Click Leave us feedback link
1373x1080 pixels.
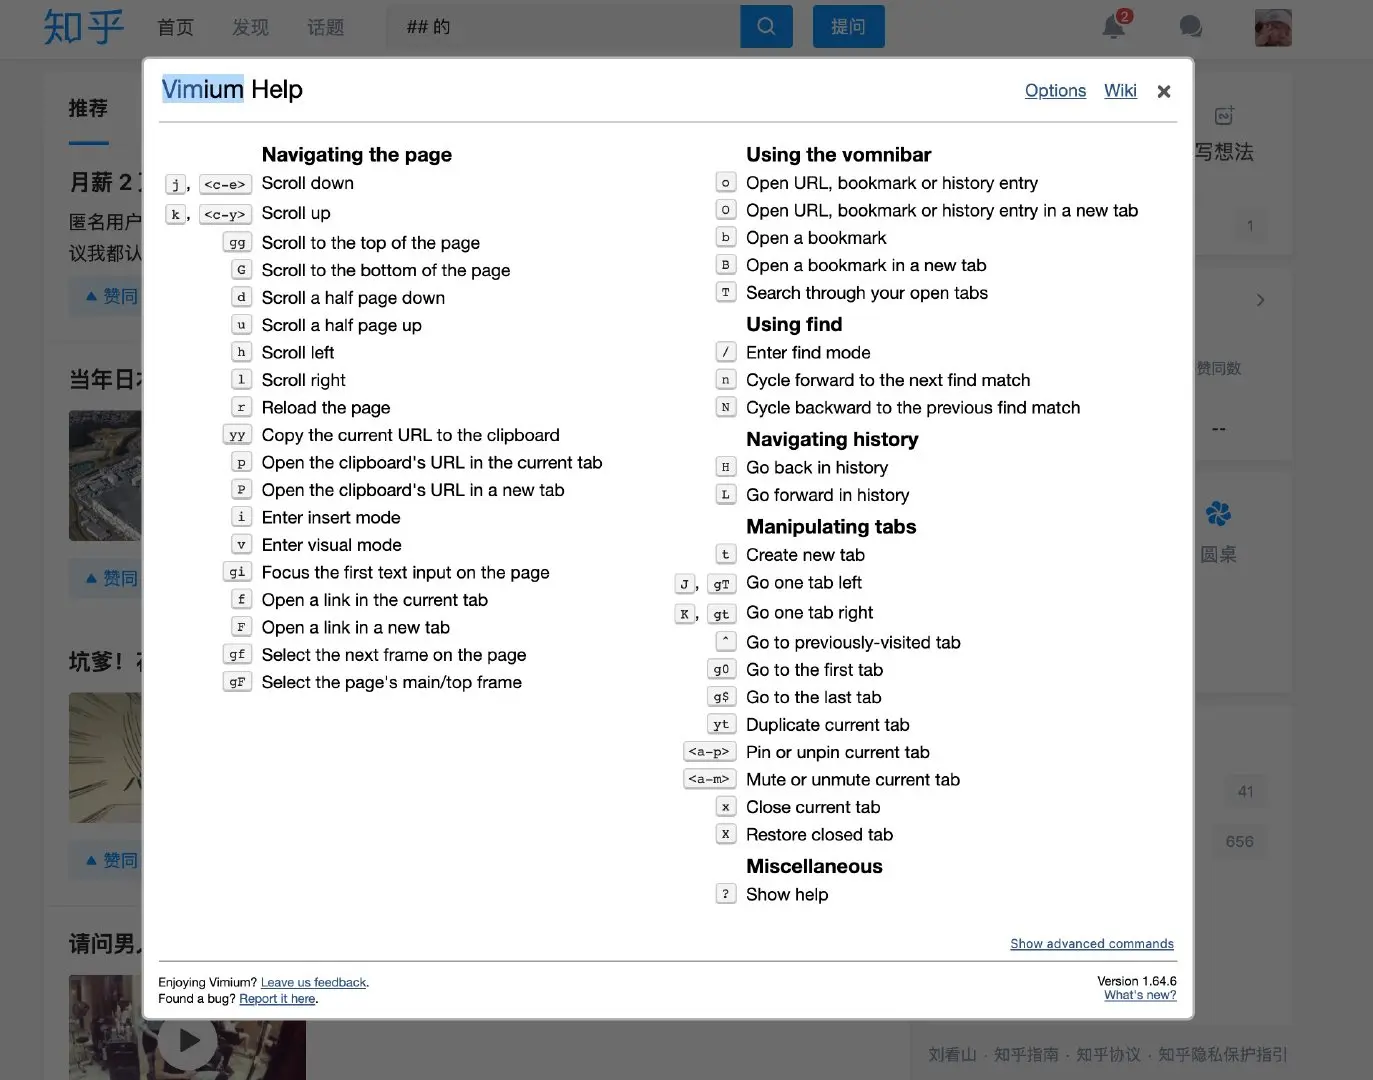coord(314,982)
